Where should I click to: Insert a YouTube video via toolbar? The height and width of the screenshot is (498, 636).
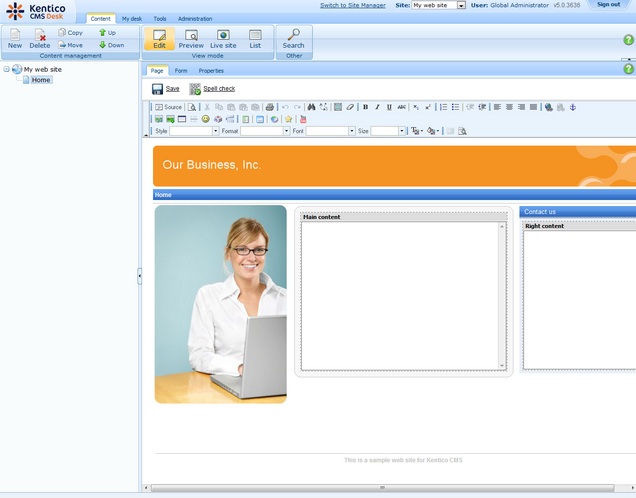point(303,119)
